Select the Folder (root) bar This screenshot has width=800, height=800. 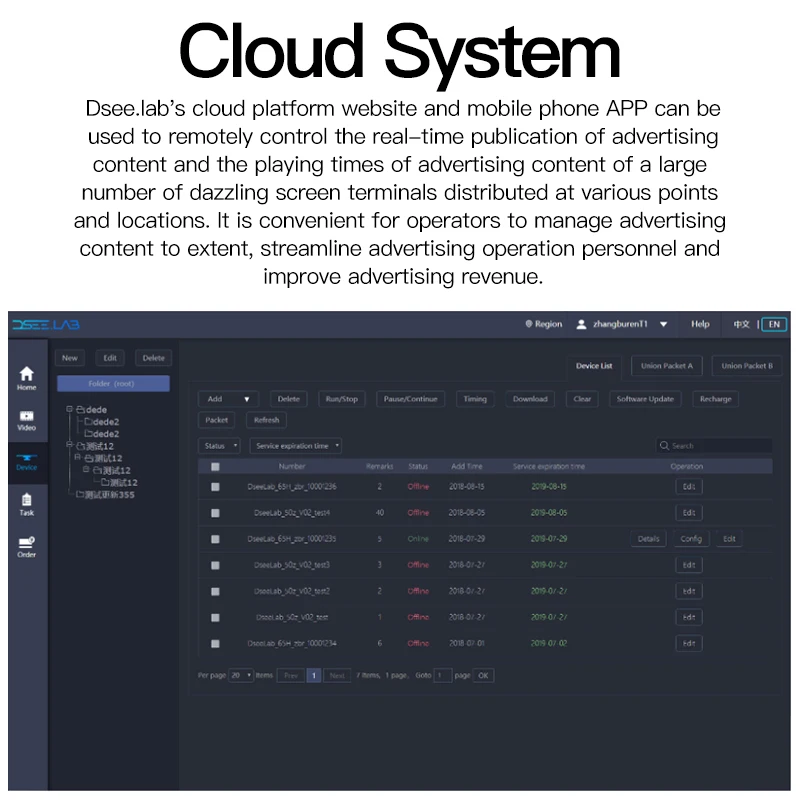tap(113, 384)
